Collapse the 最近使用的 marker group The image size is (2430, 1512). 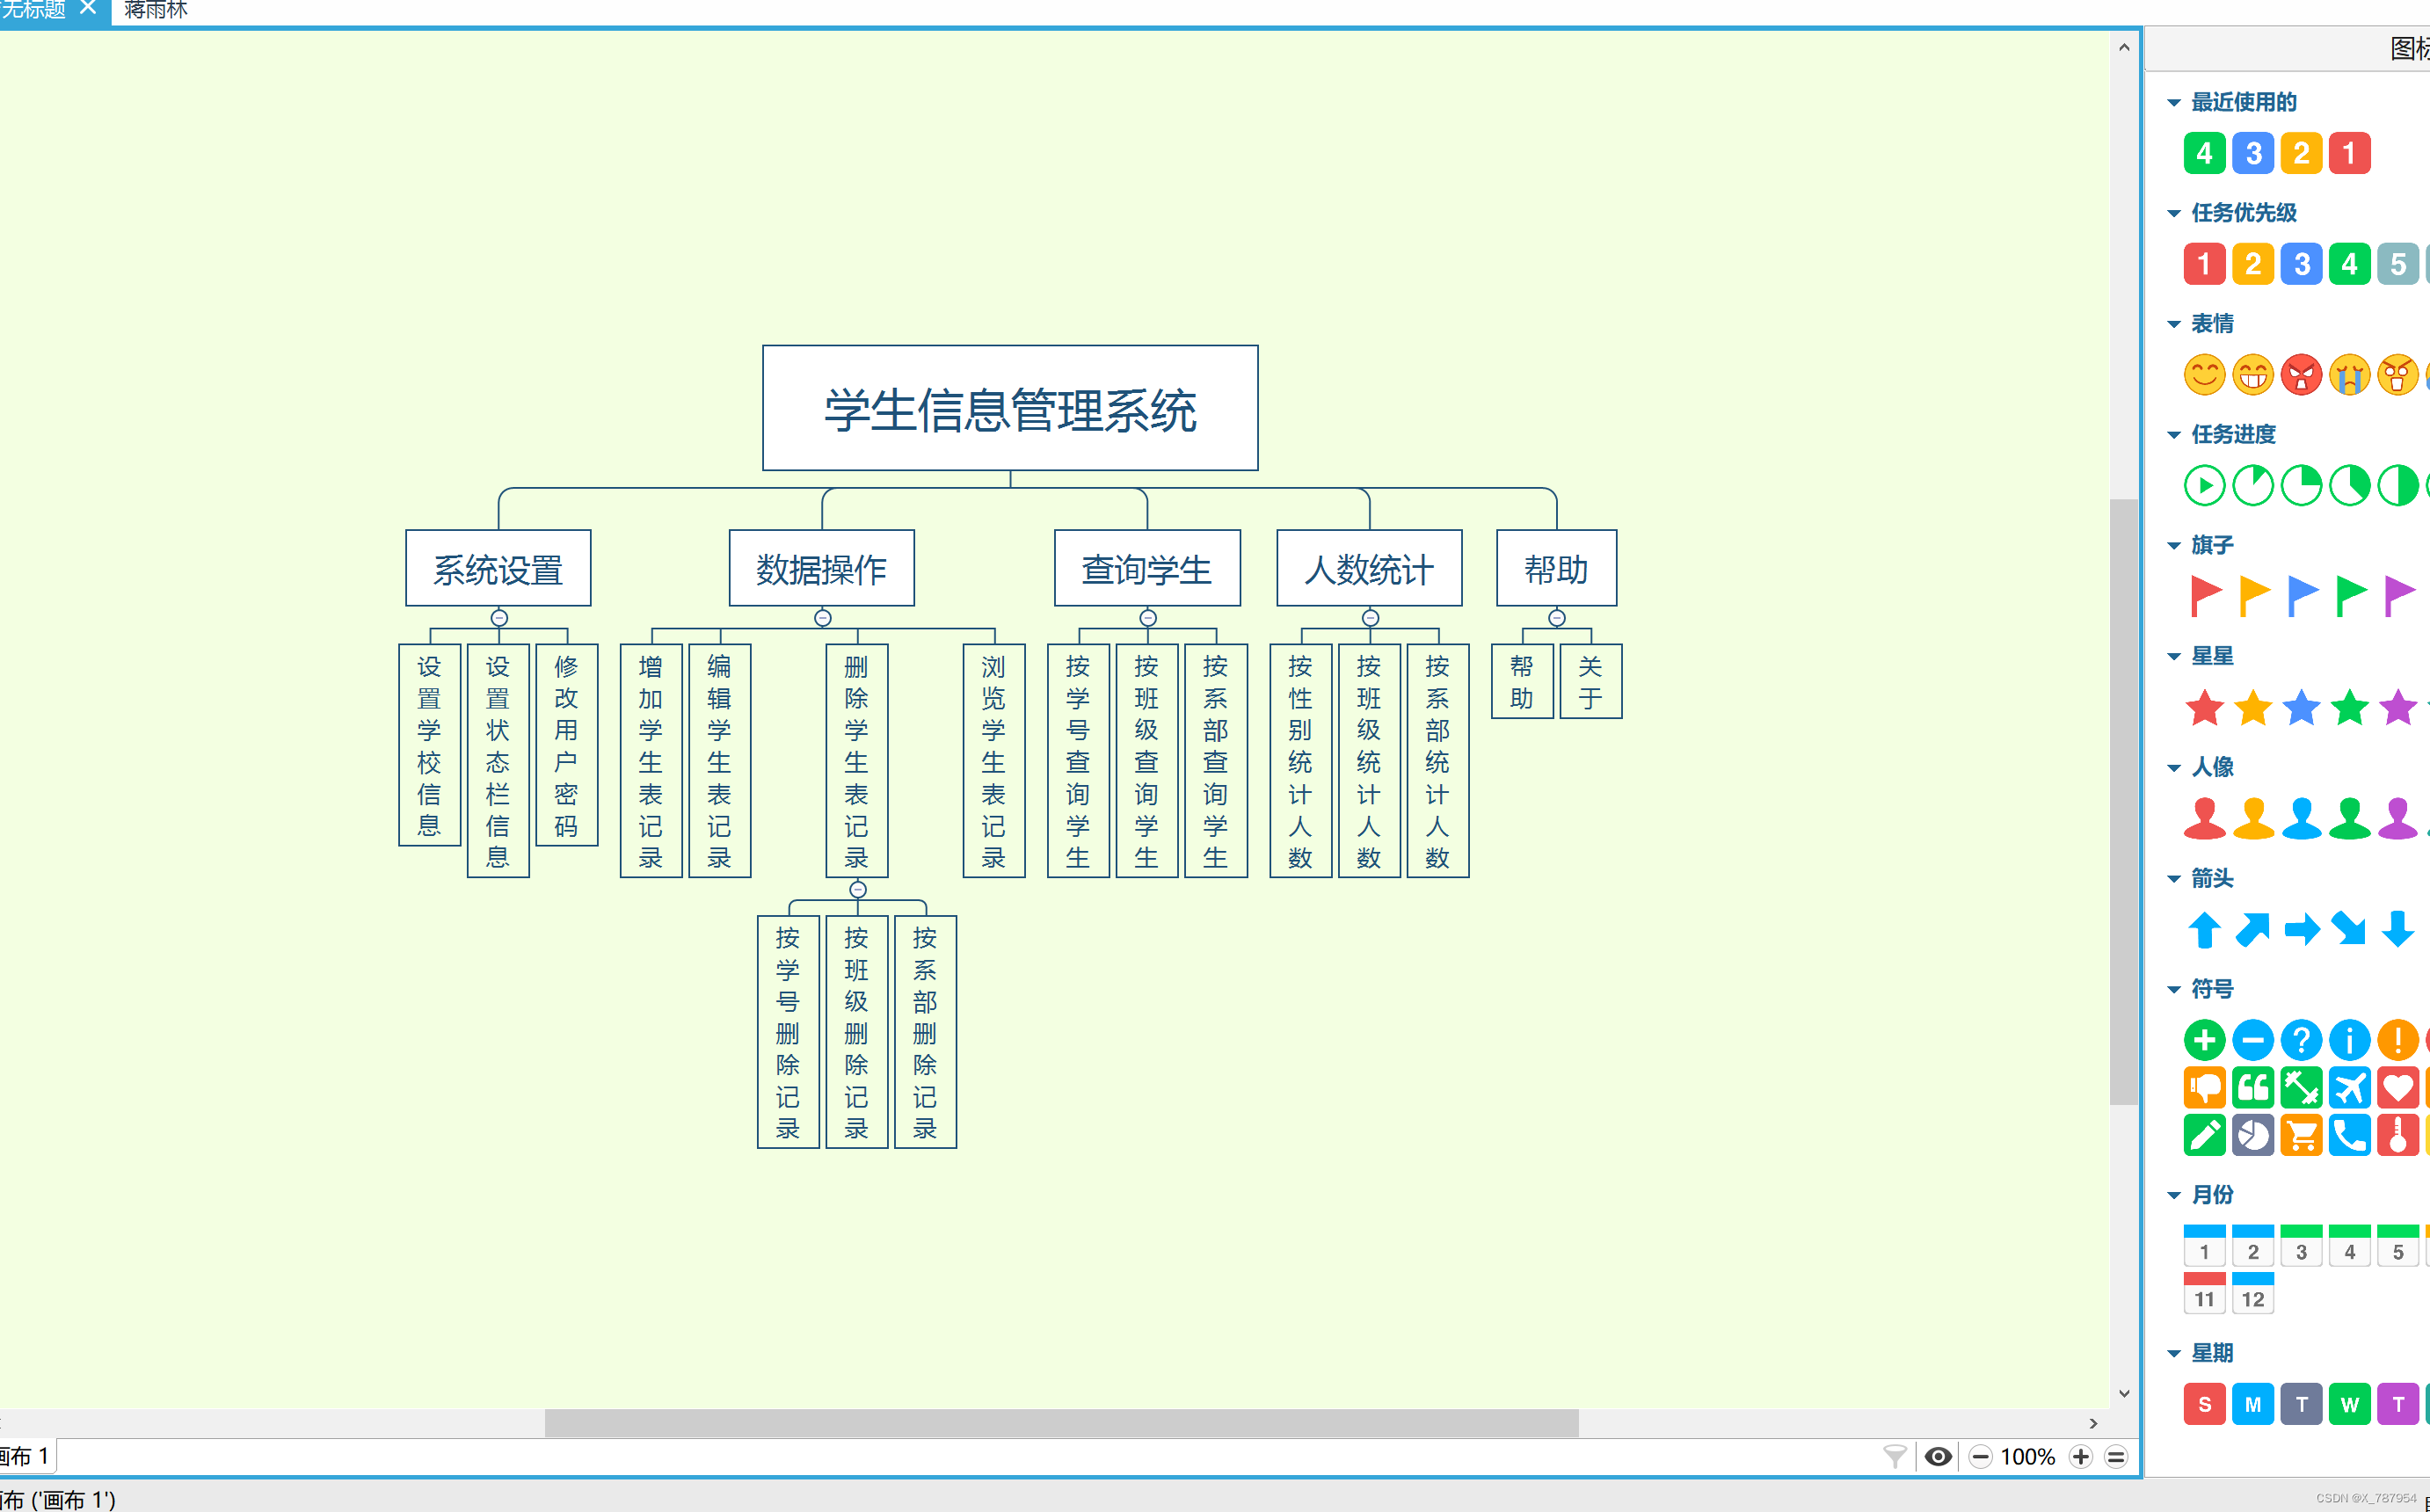point(2173,103)
